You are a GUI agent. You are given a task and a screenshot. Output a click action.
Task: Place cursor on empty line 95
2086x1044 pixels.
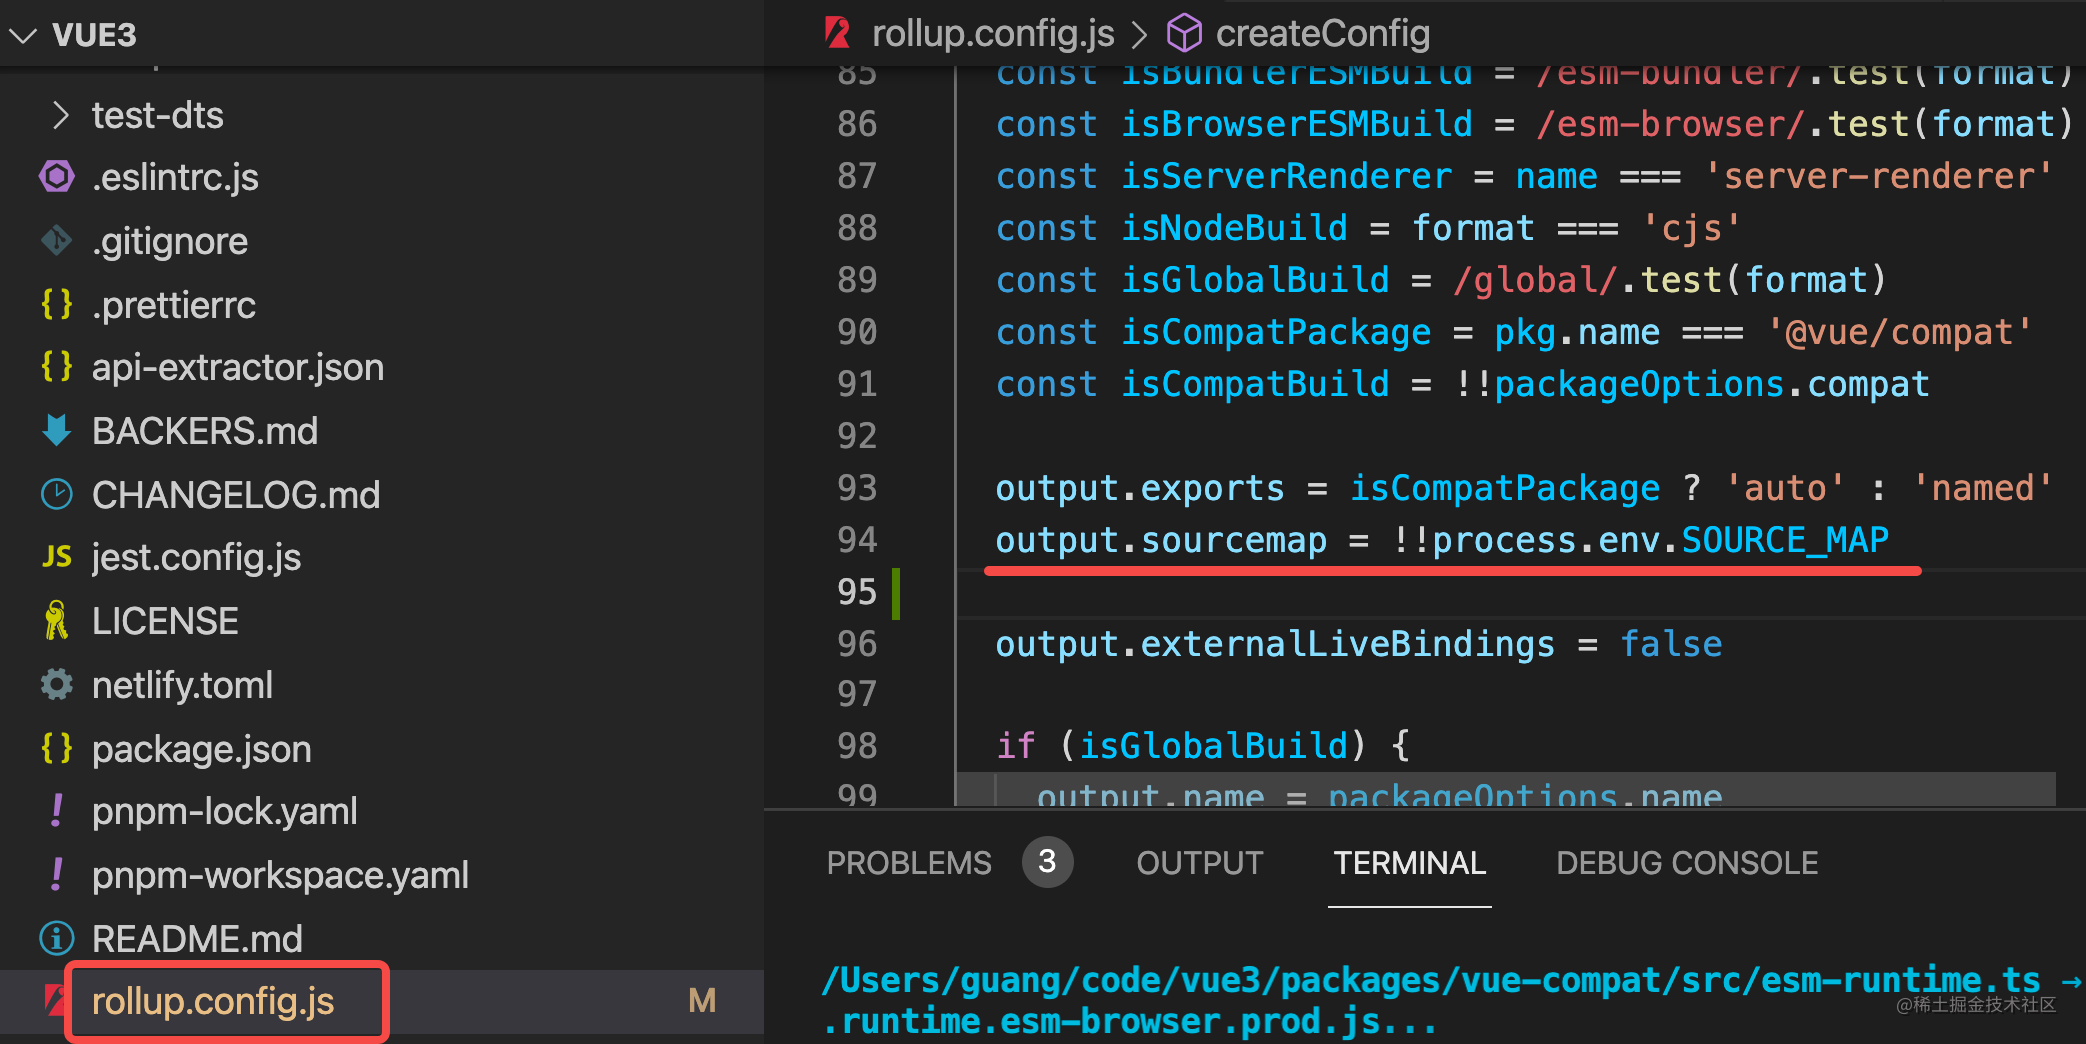[x=1400, y=592]
